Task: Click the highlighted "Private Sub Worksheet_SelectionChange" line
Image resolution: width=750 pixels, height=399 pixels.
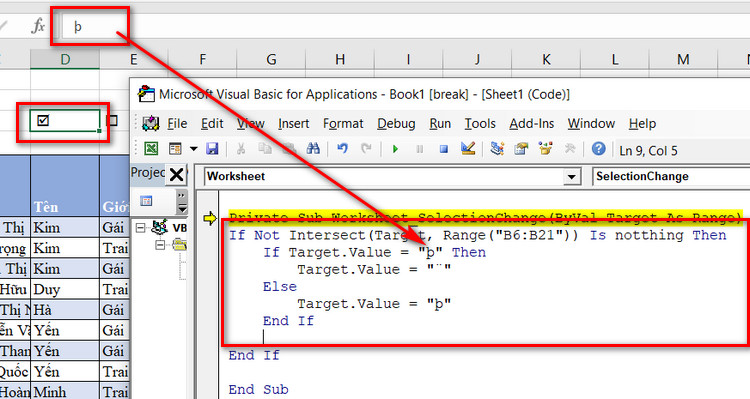Action: [x=485, y=218]
